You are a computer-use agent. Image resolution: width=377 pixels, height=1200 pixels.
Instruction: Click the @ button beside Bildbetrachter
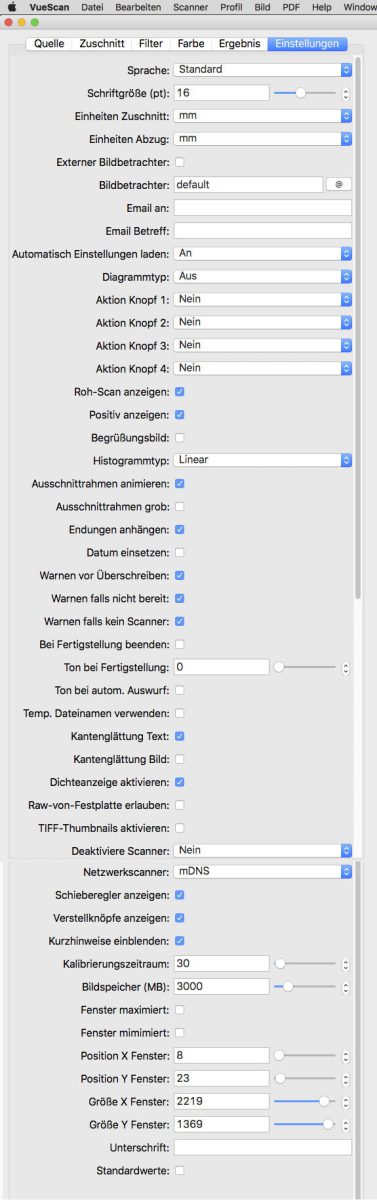[x=338, y=184]
